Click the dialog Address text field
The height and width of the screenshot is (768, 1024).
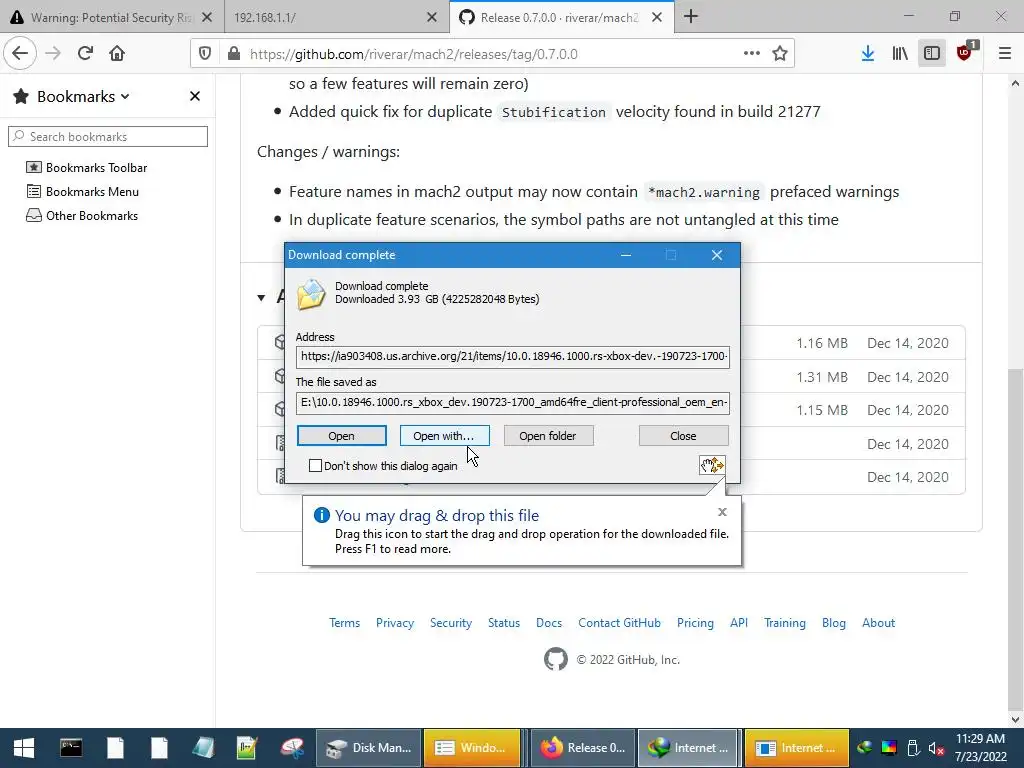pyautogui.click(x=513, y=357)
